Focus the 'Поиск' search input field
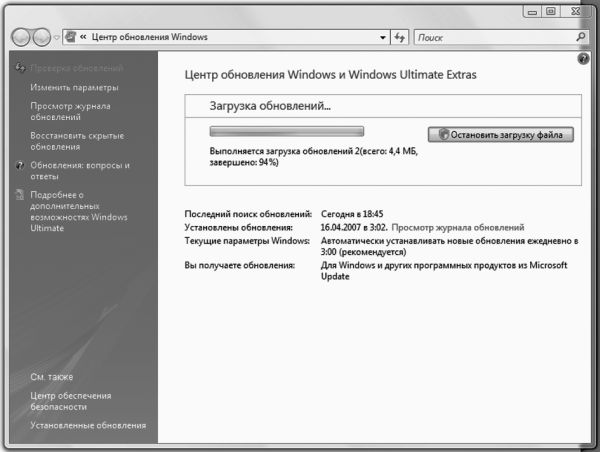The image size is (600, 452). pos(490,37)
